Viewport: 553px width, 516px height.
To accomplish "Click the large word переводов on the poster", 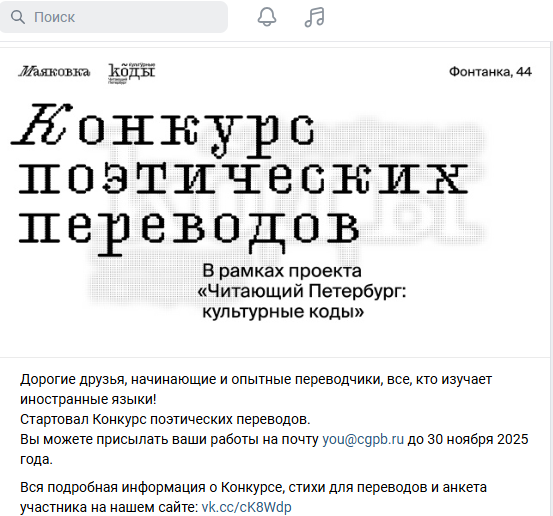I will coord(189,231).
